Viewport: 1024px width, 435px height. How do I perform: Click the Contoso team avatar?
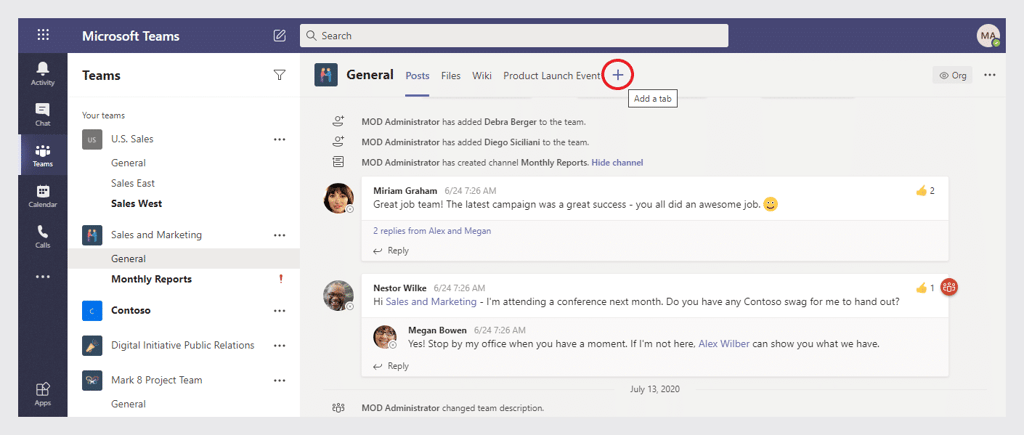[91, 310]
